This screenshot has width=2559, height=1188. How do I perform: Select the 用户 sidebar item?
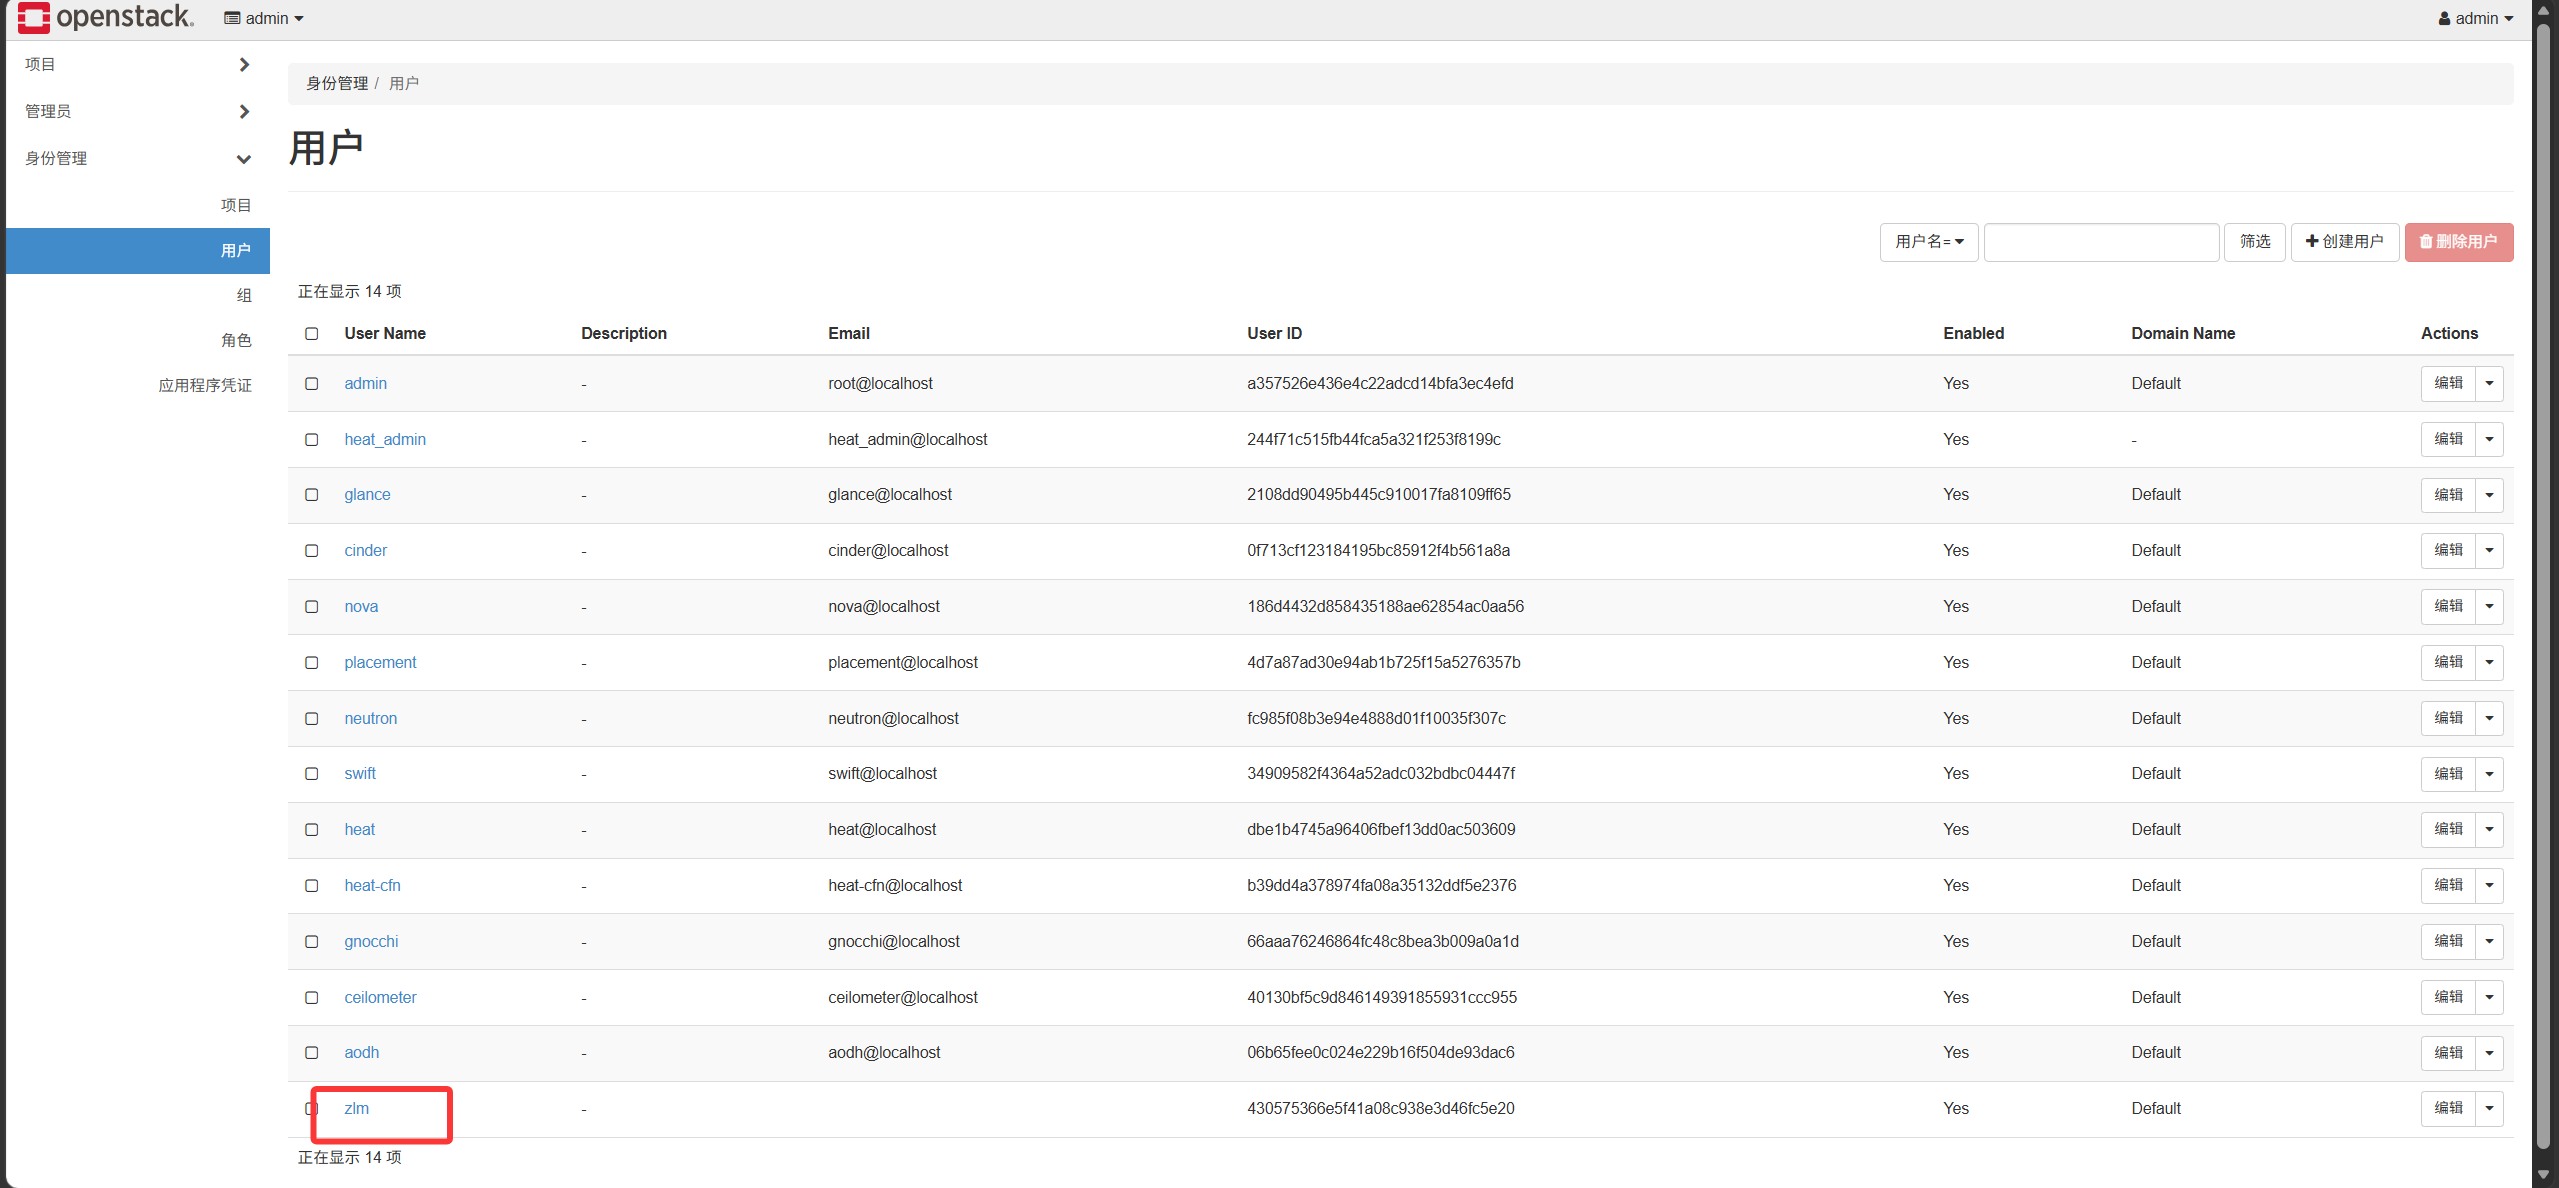[x=138, y=250]
